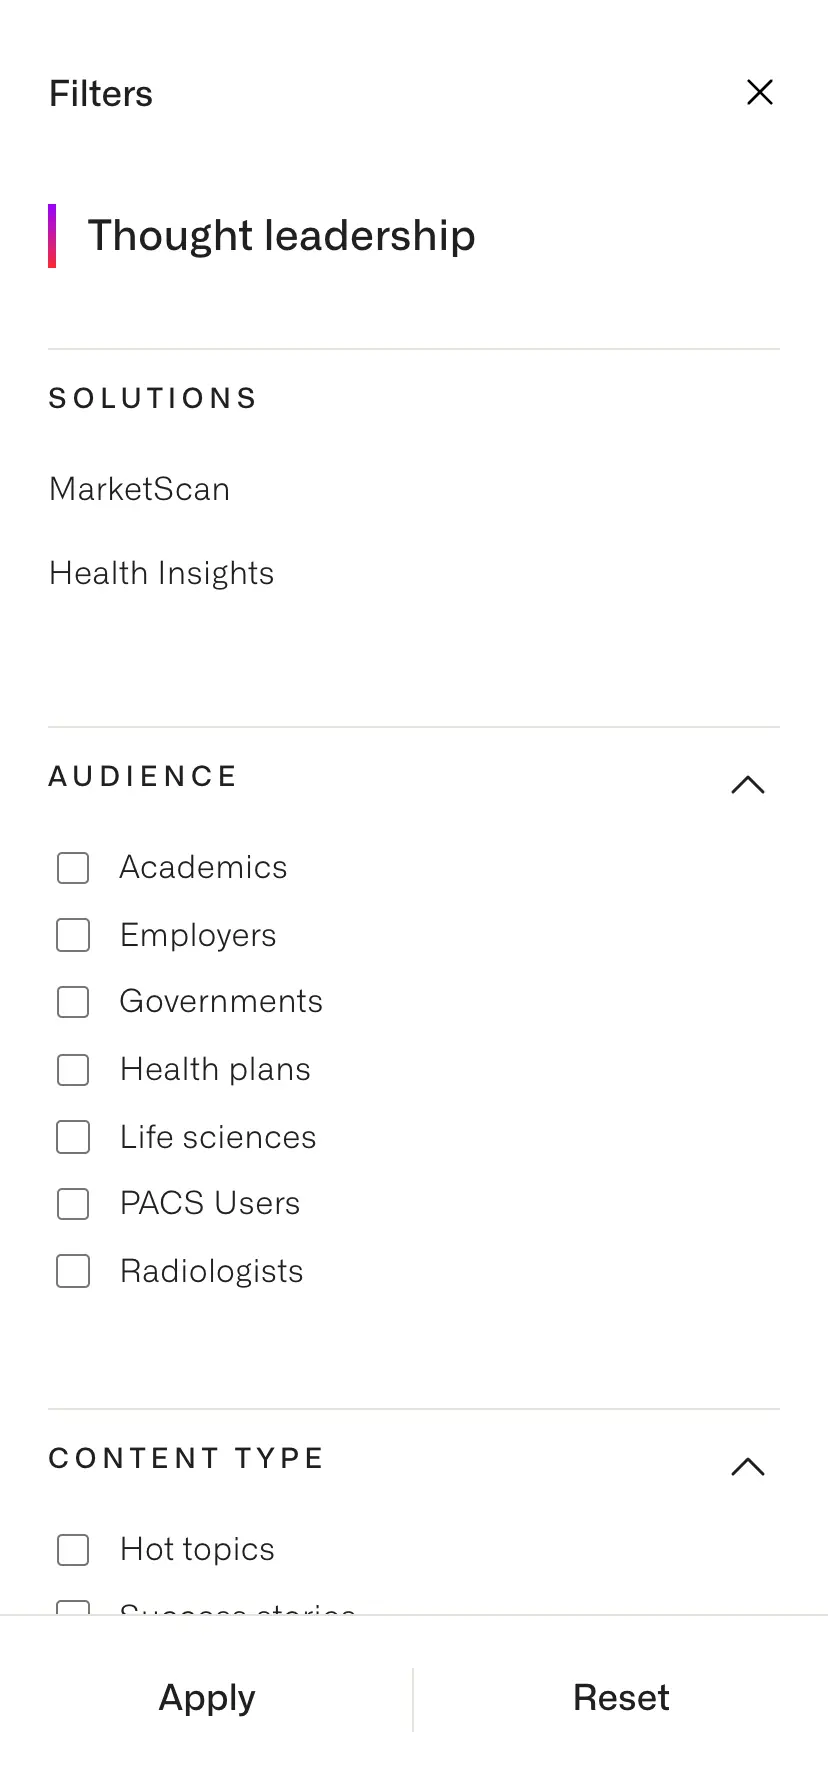Image resolution: width=828 pixels, height=1792 pixels.
Task: Check the Academics audience checkbox
Action: 73,868
